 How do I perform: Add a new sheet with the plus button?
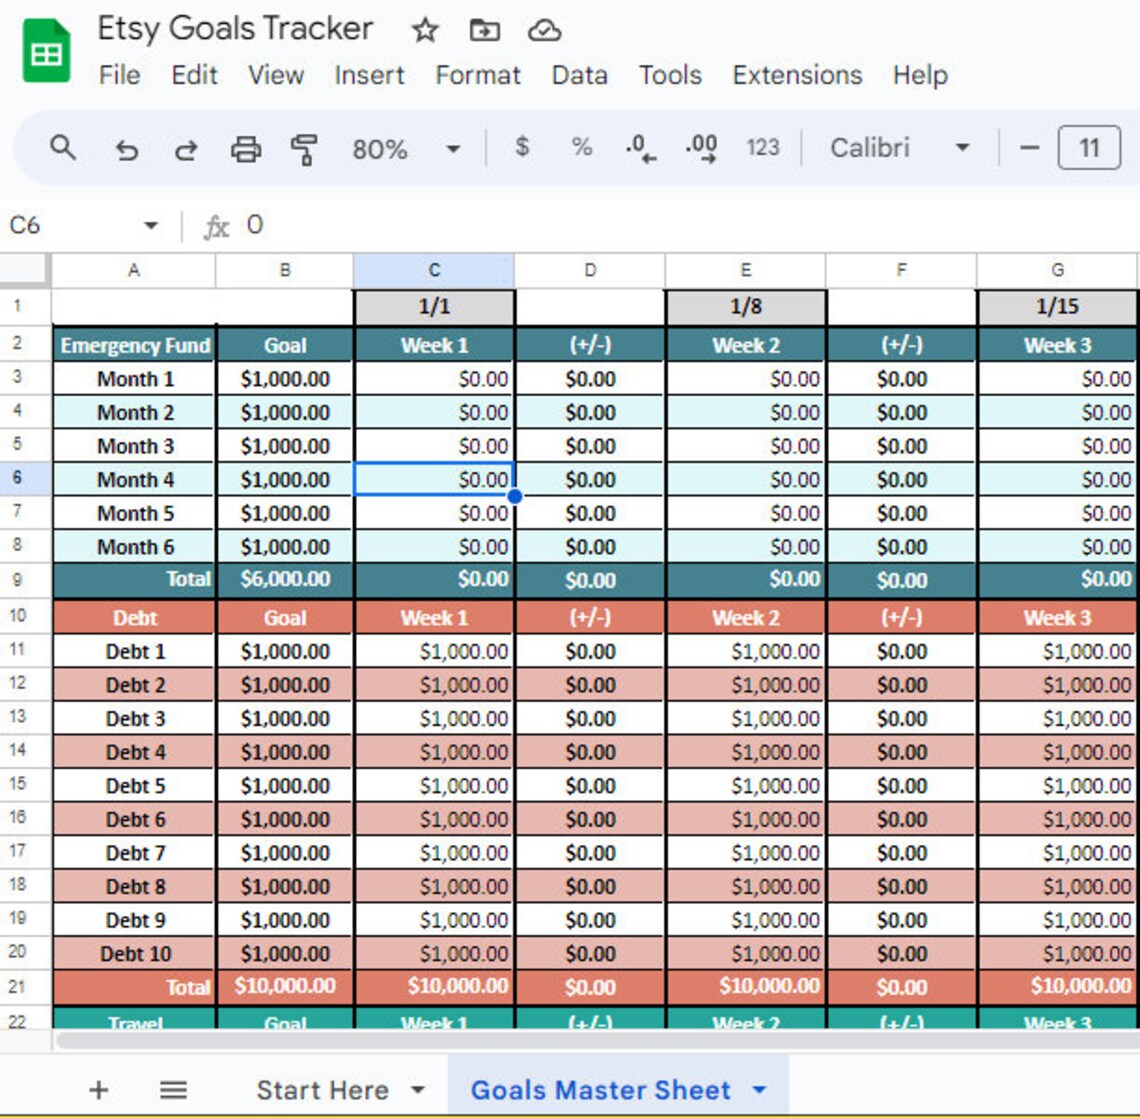pos(97,1089)
